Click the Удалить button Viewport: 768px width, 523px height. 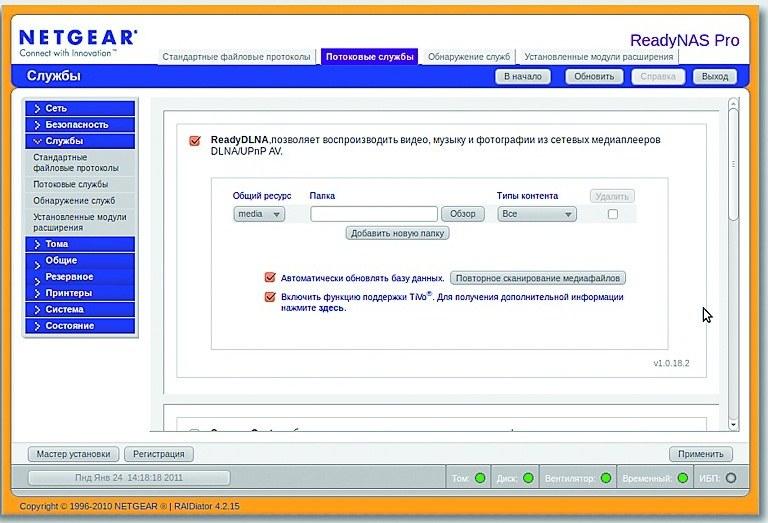tap(612, 196)
